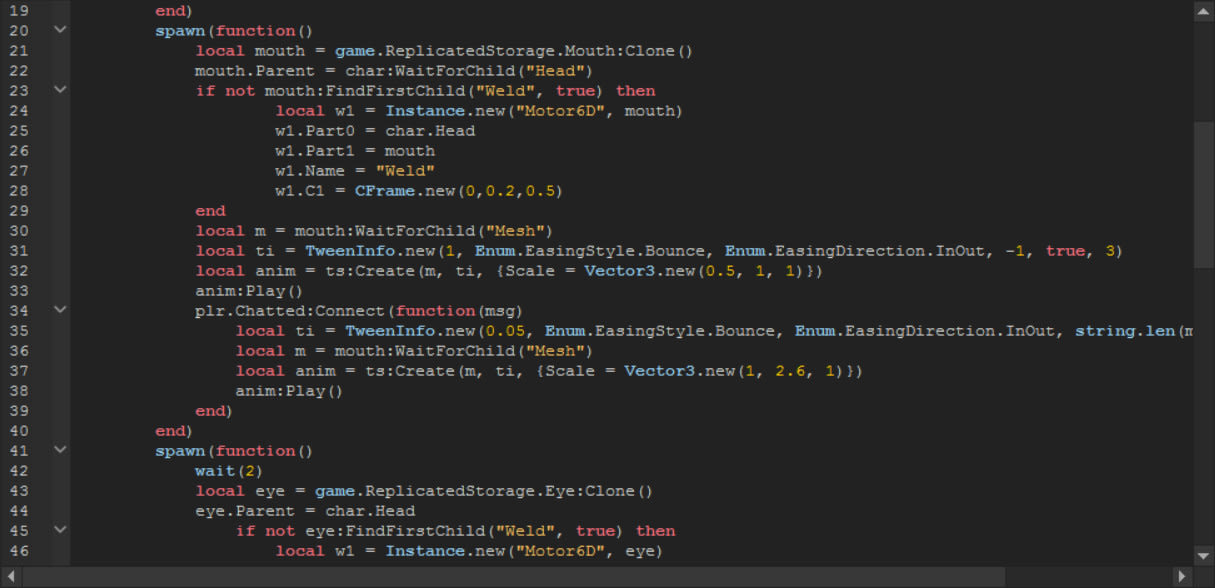Click the "Weld" string on line 27
1215x588 pixels.
click(405, 170)
